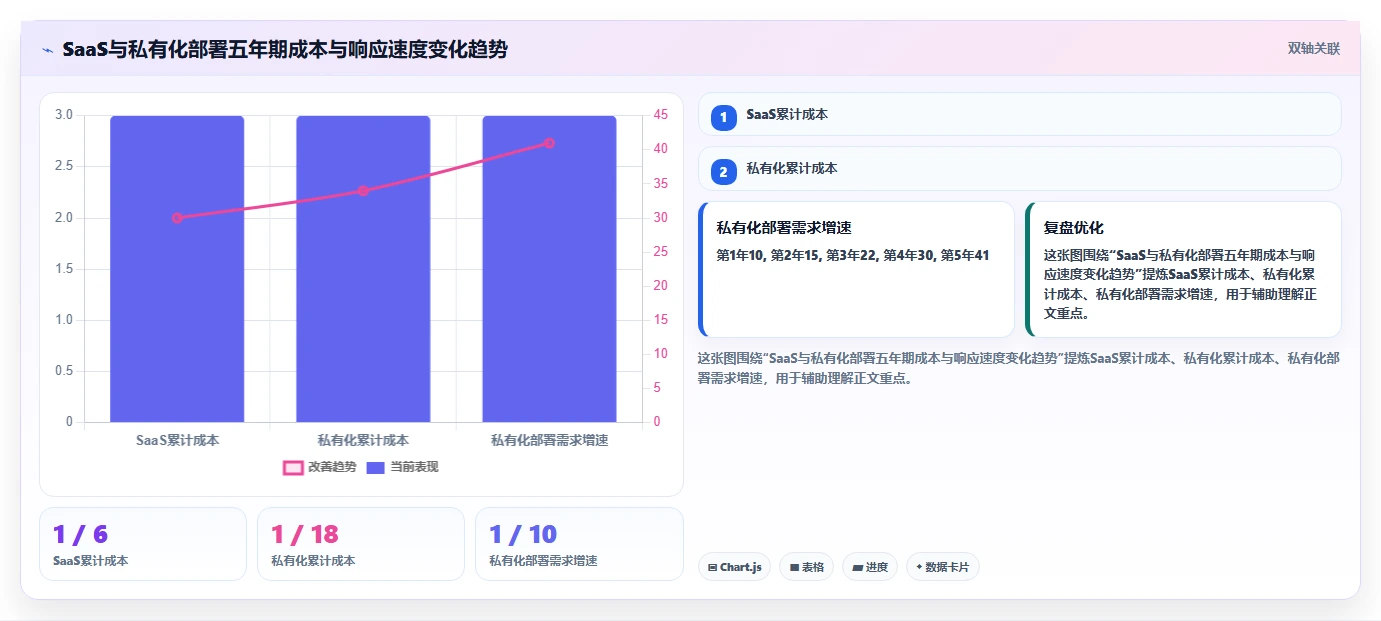The width and height of the screenshot is (1381, 621).
Task: Click the summary paragraph below the cards
Action: pyautogui.click(x=1019, y=368)
